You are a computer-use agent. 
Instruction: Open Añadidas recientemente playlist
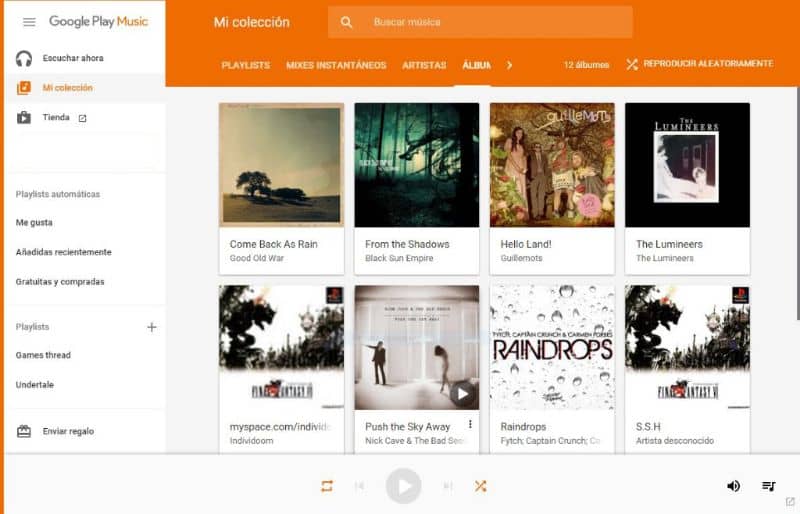point(63,252)
